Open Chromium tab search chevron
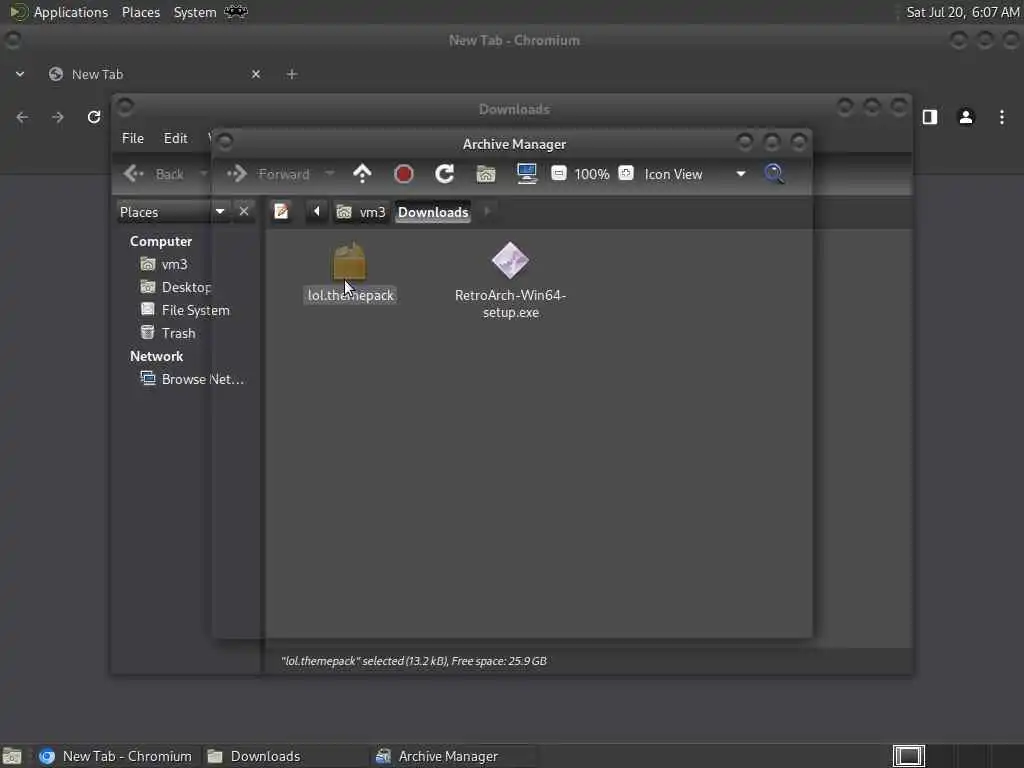The image size is (1024, 768). pyautogui.click(x=20, y=74)
